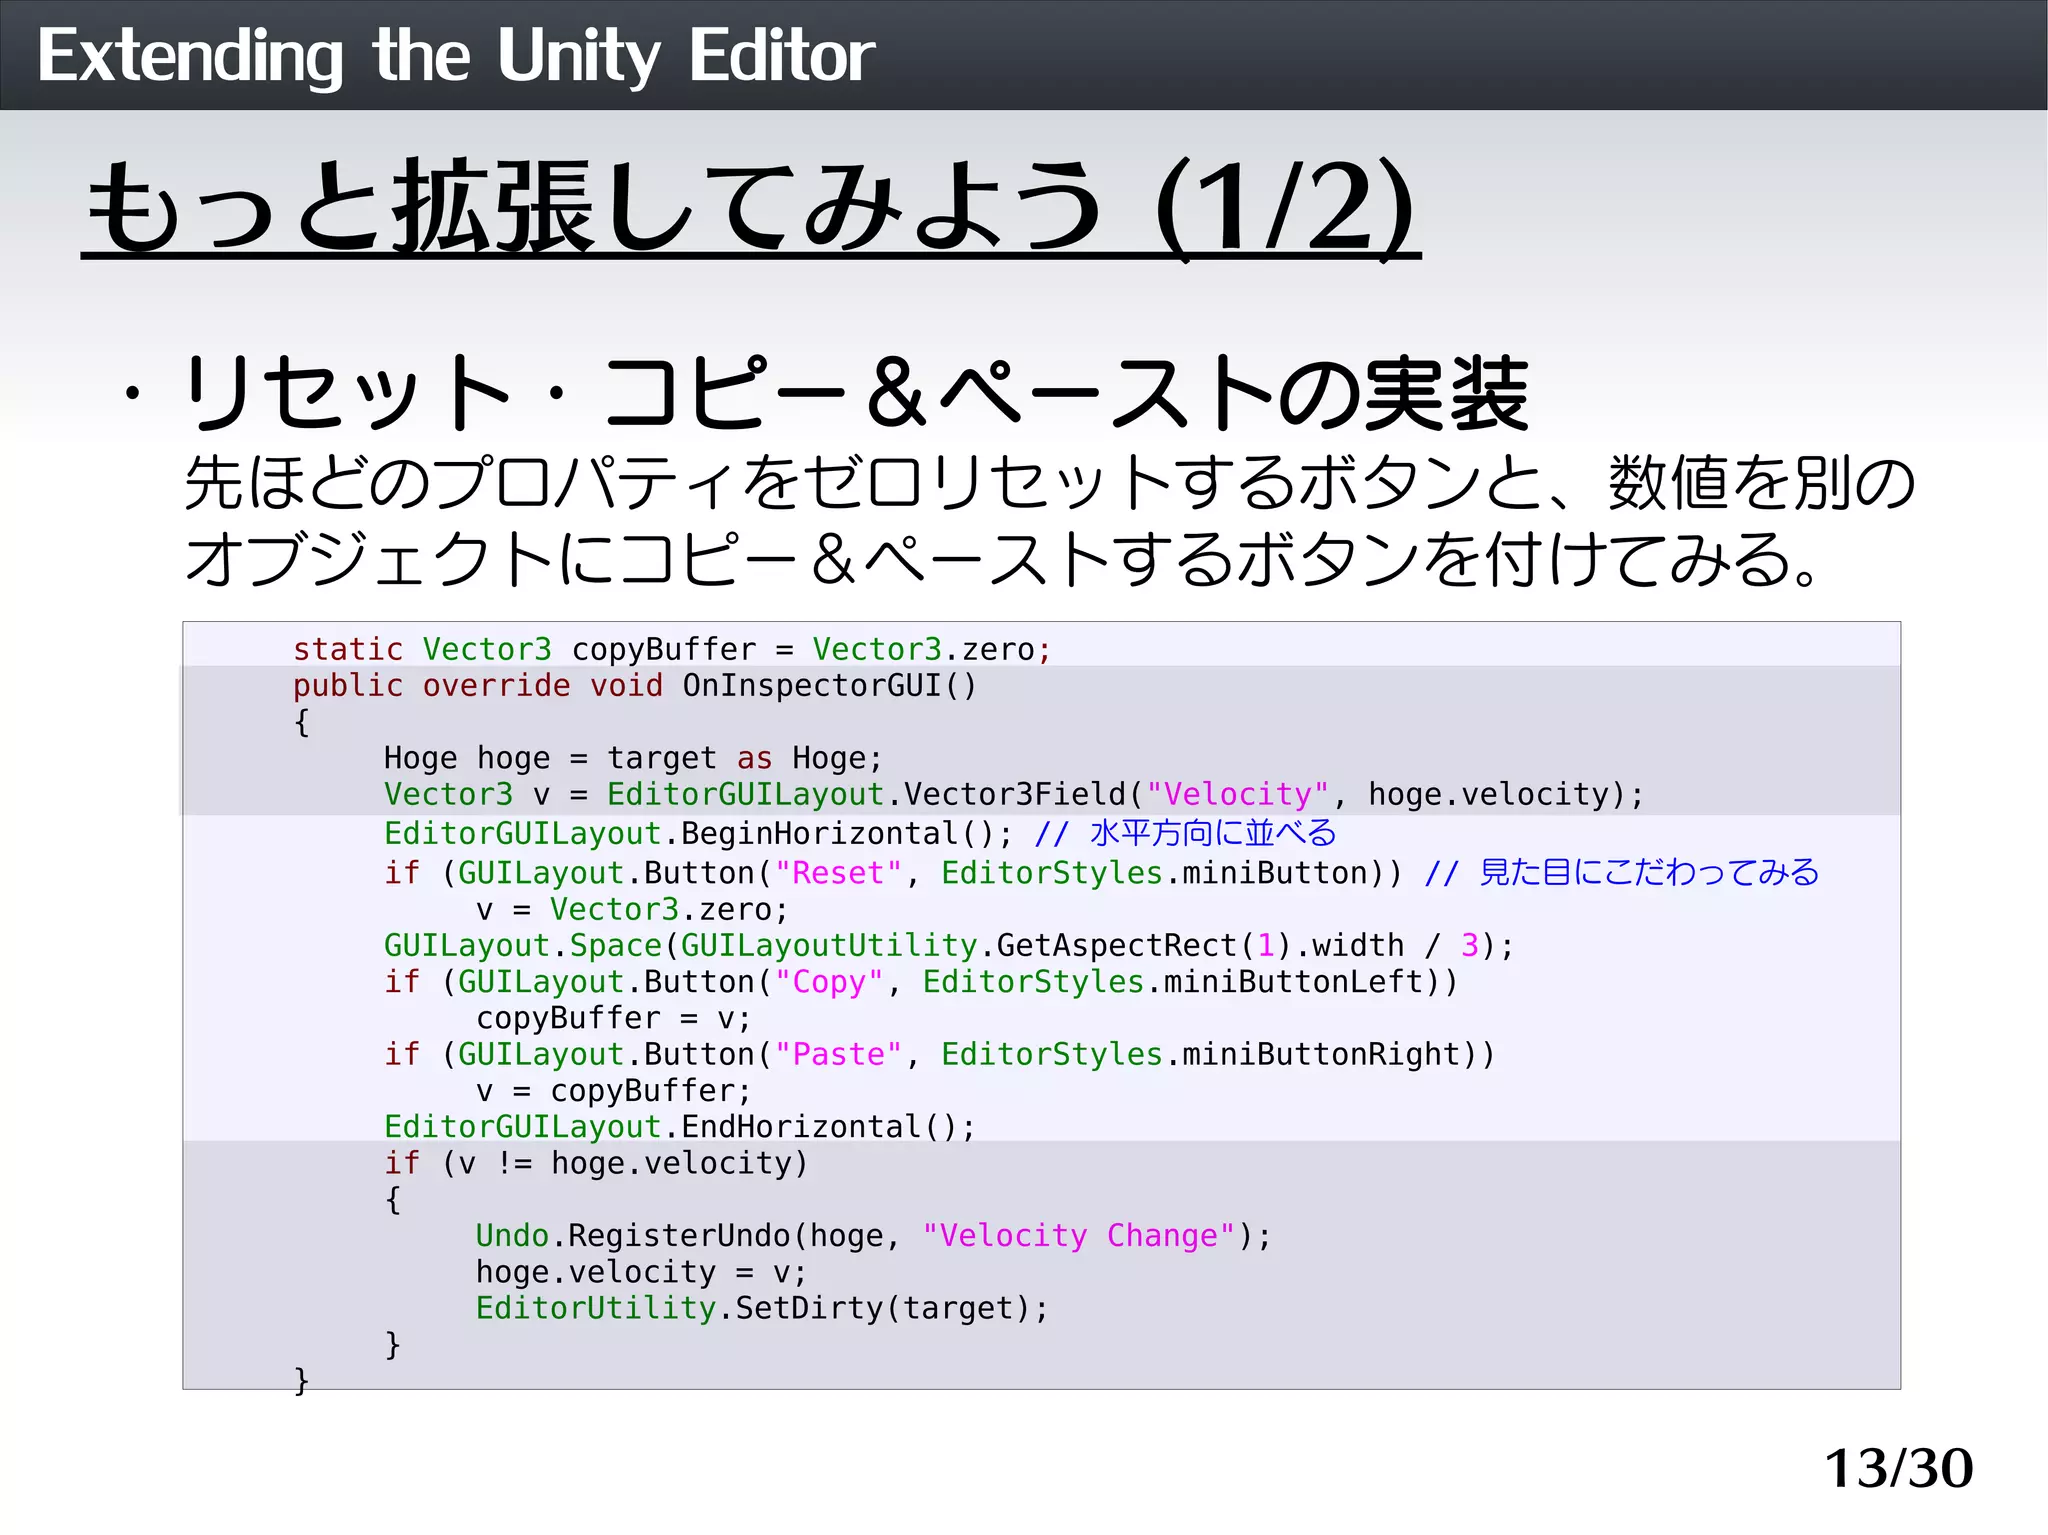The image size is (2048, 1535).
Task: Click the 'Extending the Unity Editor' header title
Action: (x=456, y=56)
